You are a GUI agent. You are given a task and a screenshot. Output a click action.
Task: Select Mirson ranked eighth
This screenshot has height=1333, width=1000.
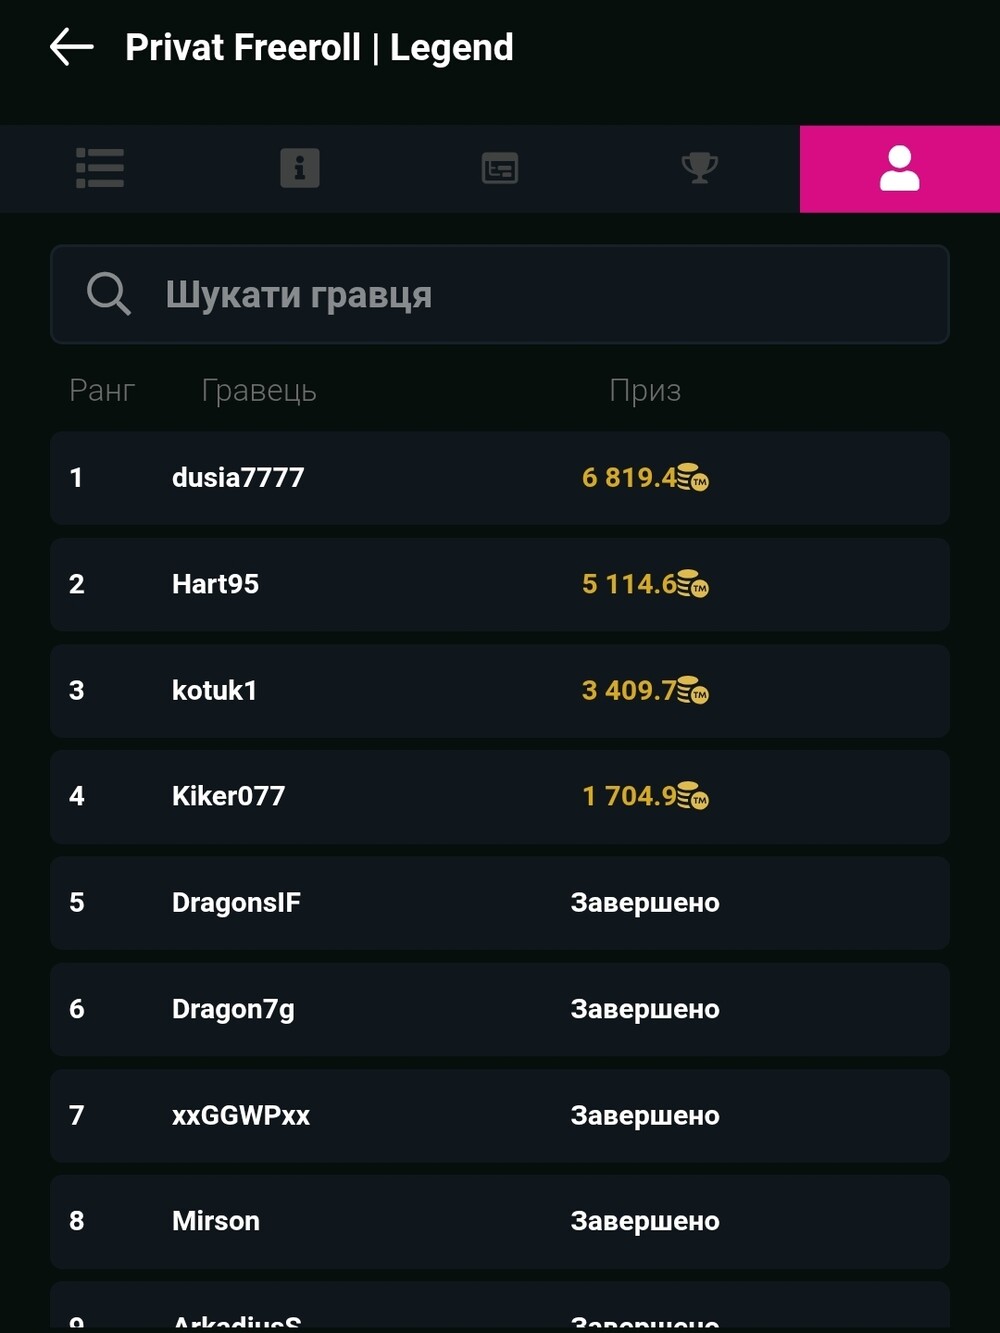pyautogui.click(x=500, y=1222)
